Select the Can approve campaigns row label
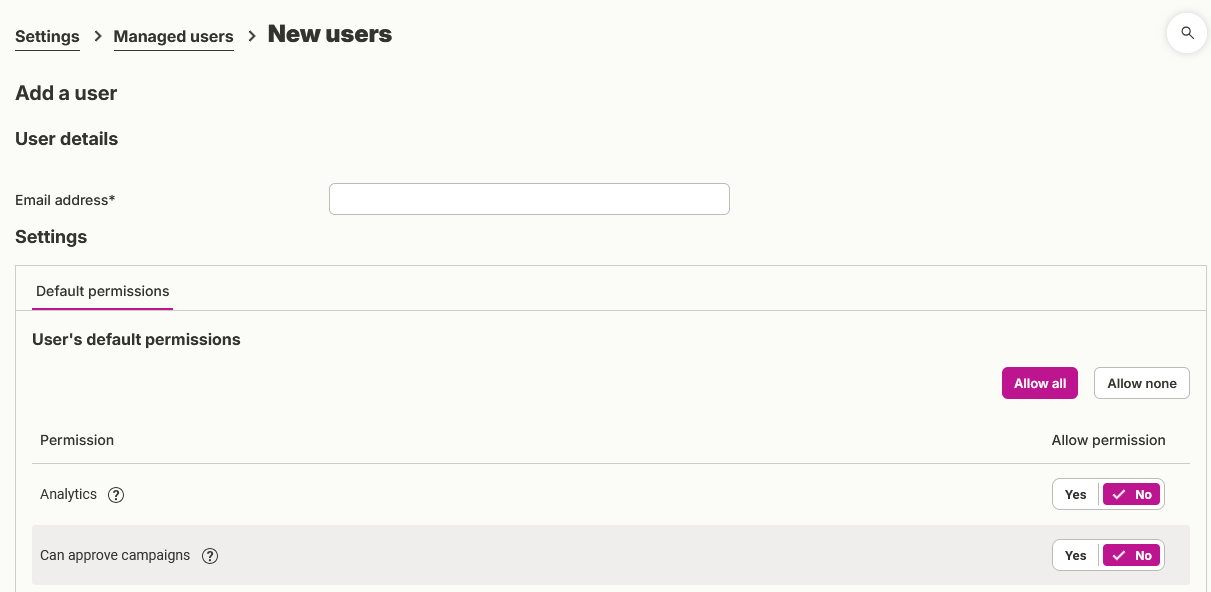1211x592 pixels. (115, 555)
